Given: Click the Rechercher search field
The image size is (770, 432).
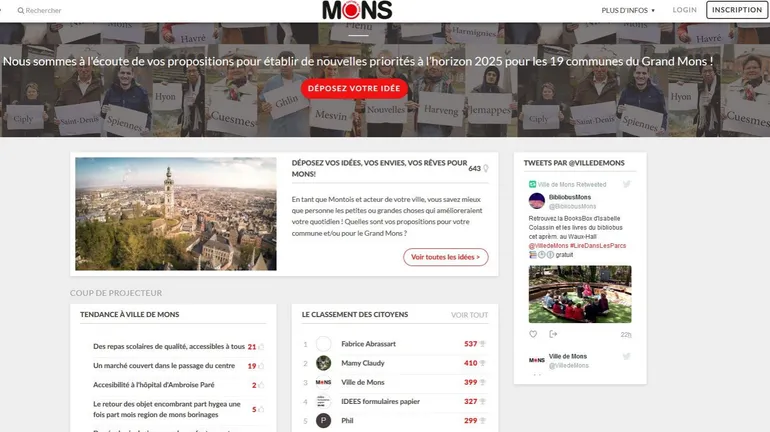Looking at the screenshot, I should pyautogui.click(x=43, y=10).
